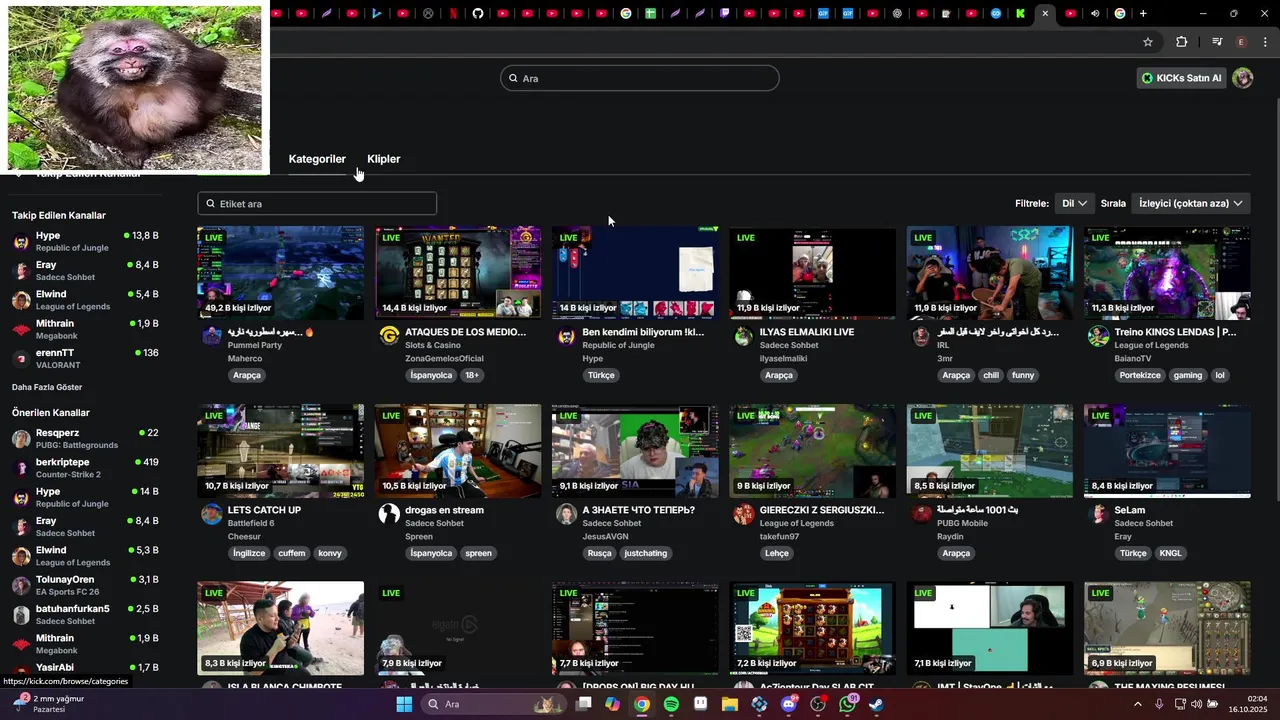The height and width of the screenshot is (720, 1280).
Task: Open 'ATAQUES DE LOS MEDIO...' stream thumbnail
Action: pos(458,273)
